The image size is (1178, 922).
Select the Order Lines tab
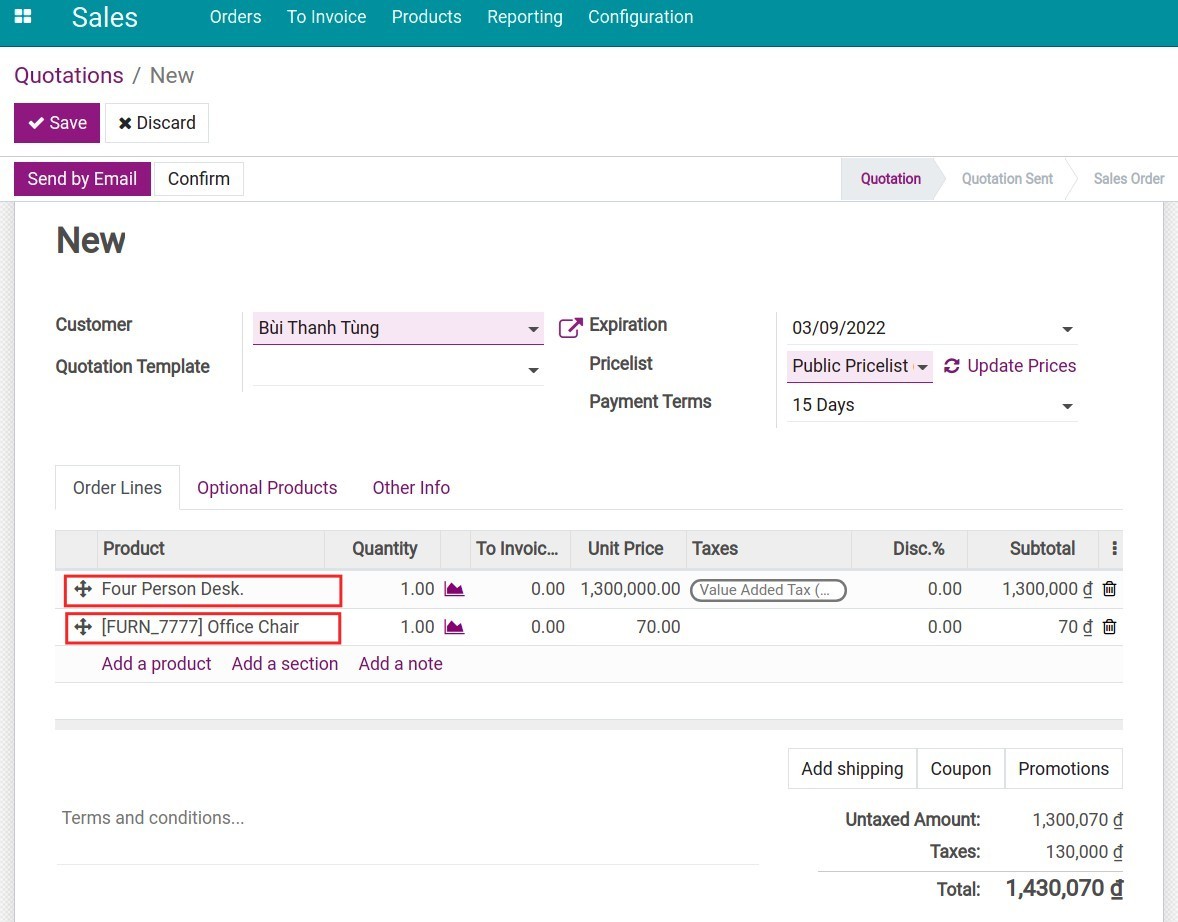117,488
